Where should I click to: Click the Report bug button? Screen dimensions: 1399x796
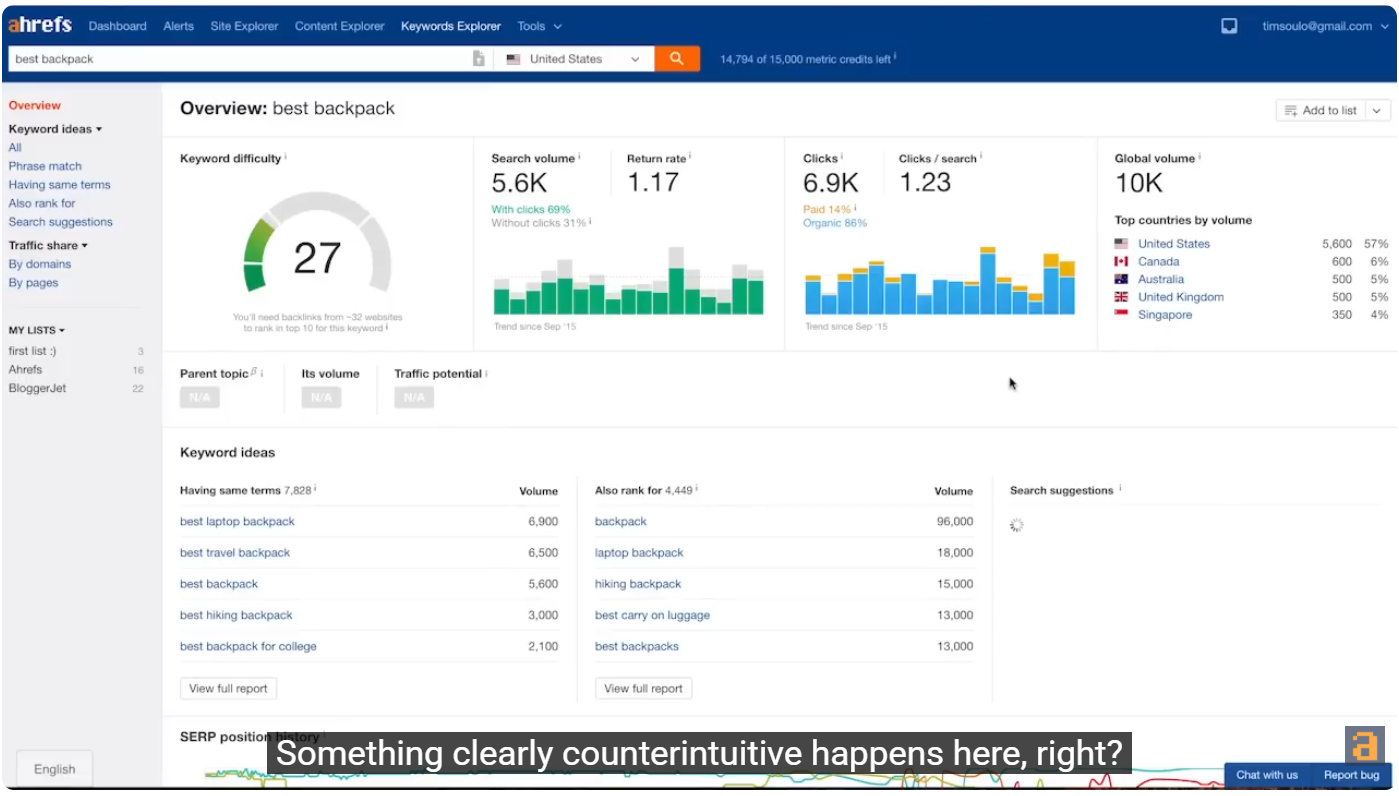pyautogui.click(x=1351, y=775)
